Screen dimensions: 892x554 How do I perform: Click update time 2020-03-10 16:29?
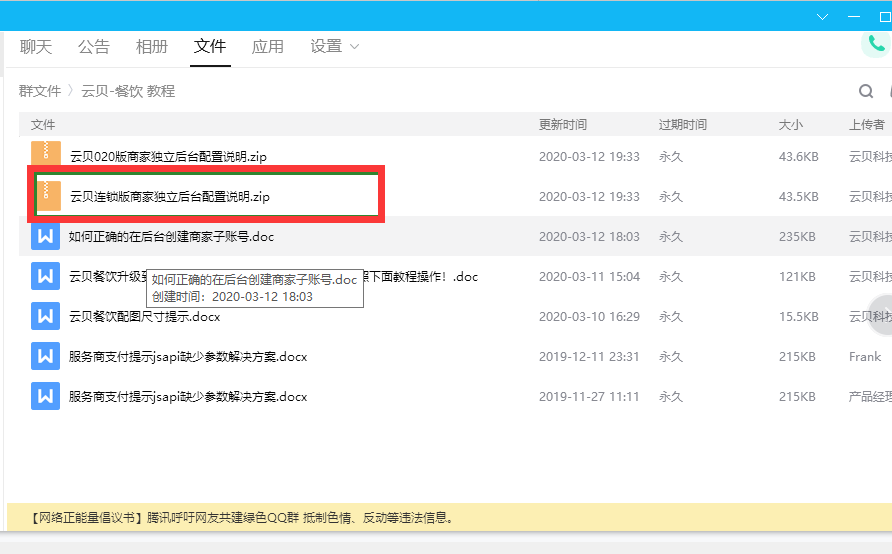[589, 316]
